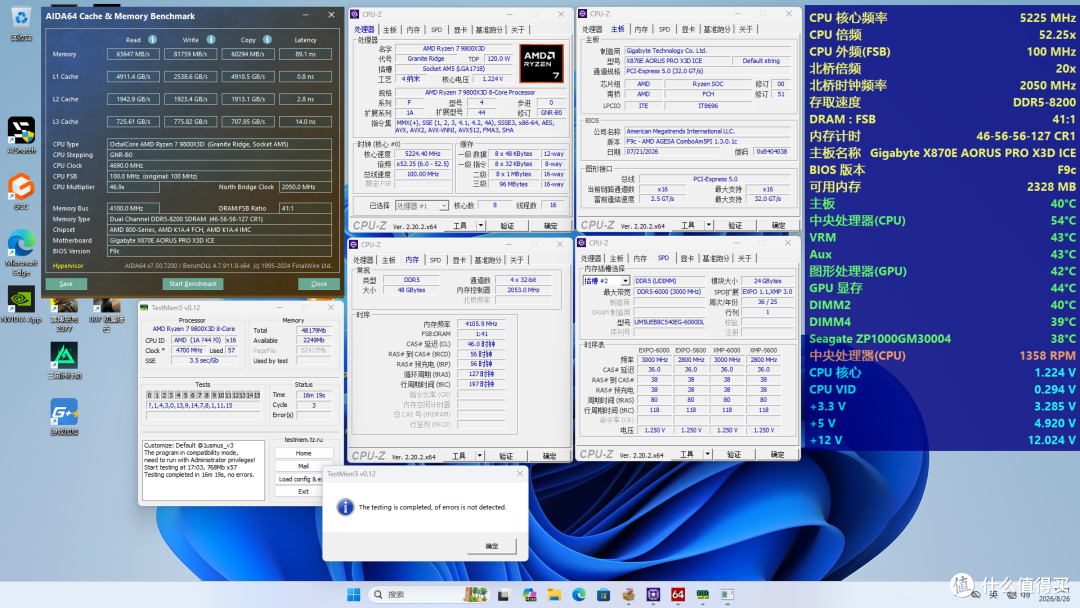Expand the Tools arrow in the CPU-Z processor window
The image size is (1080, 608).
tap(480, 226)
